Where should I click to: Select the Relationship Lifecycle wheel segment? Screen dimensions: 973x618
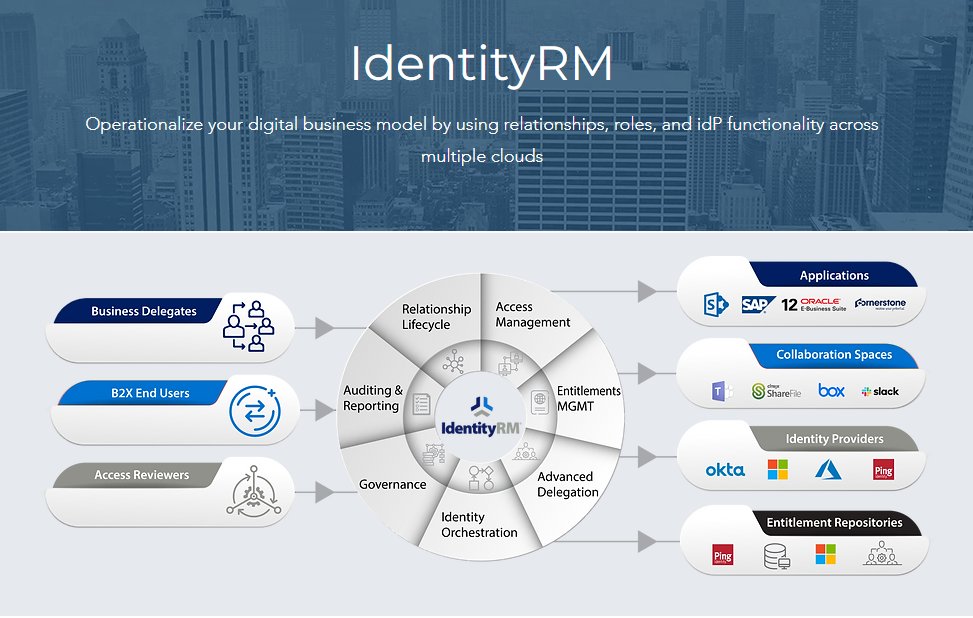pos(436,316)
